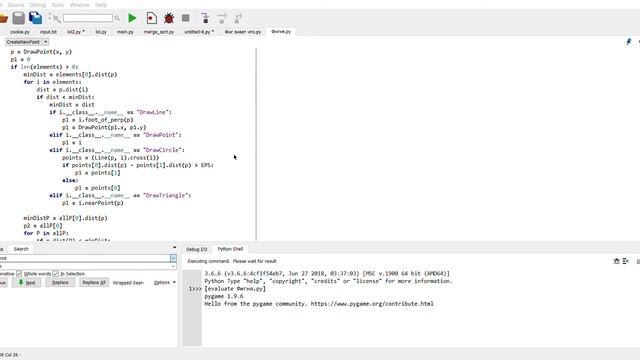Viewport: 640px width, 360px height.
Task: Click the pygame.org contribute URL in the shell
Action: (x=372, y=304)
